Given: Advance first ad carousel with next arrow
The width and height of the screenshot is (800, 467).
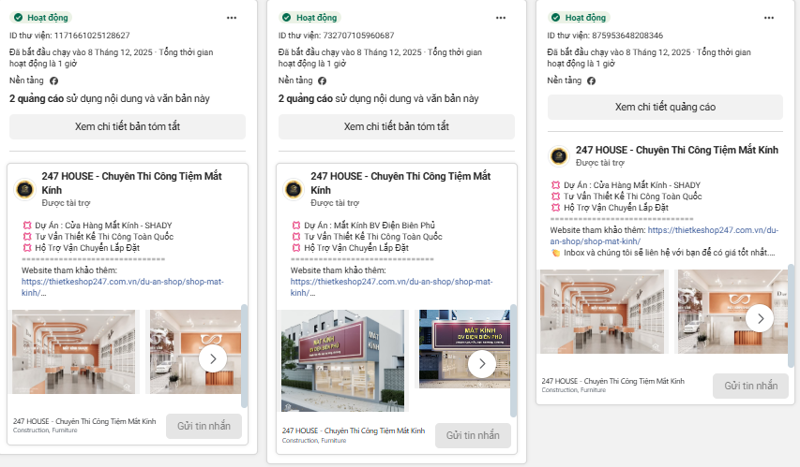Looking at the screenshot, I should click(x=212, y=359).
